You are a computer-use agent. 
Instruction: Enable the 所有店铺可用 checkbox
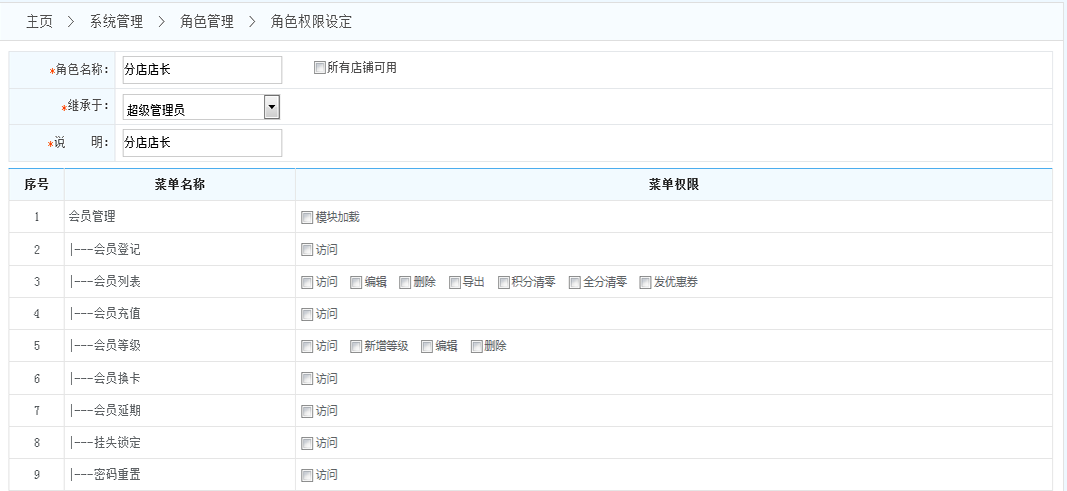tap(320, 68)
